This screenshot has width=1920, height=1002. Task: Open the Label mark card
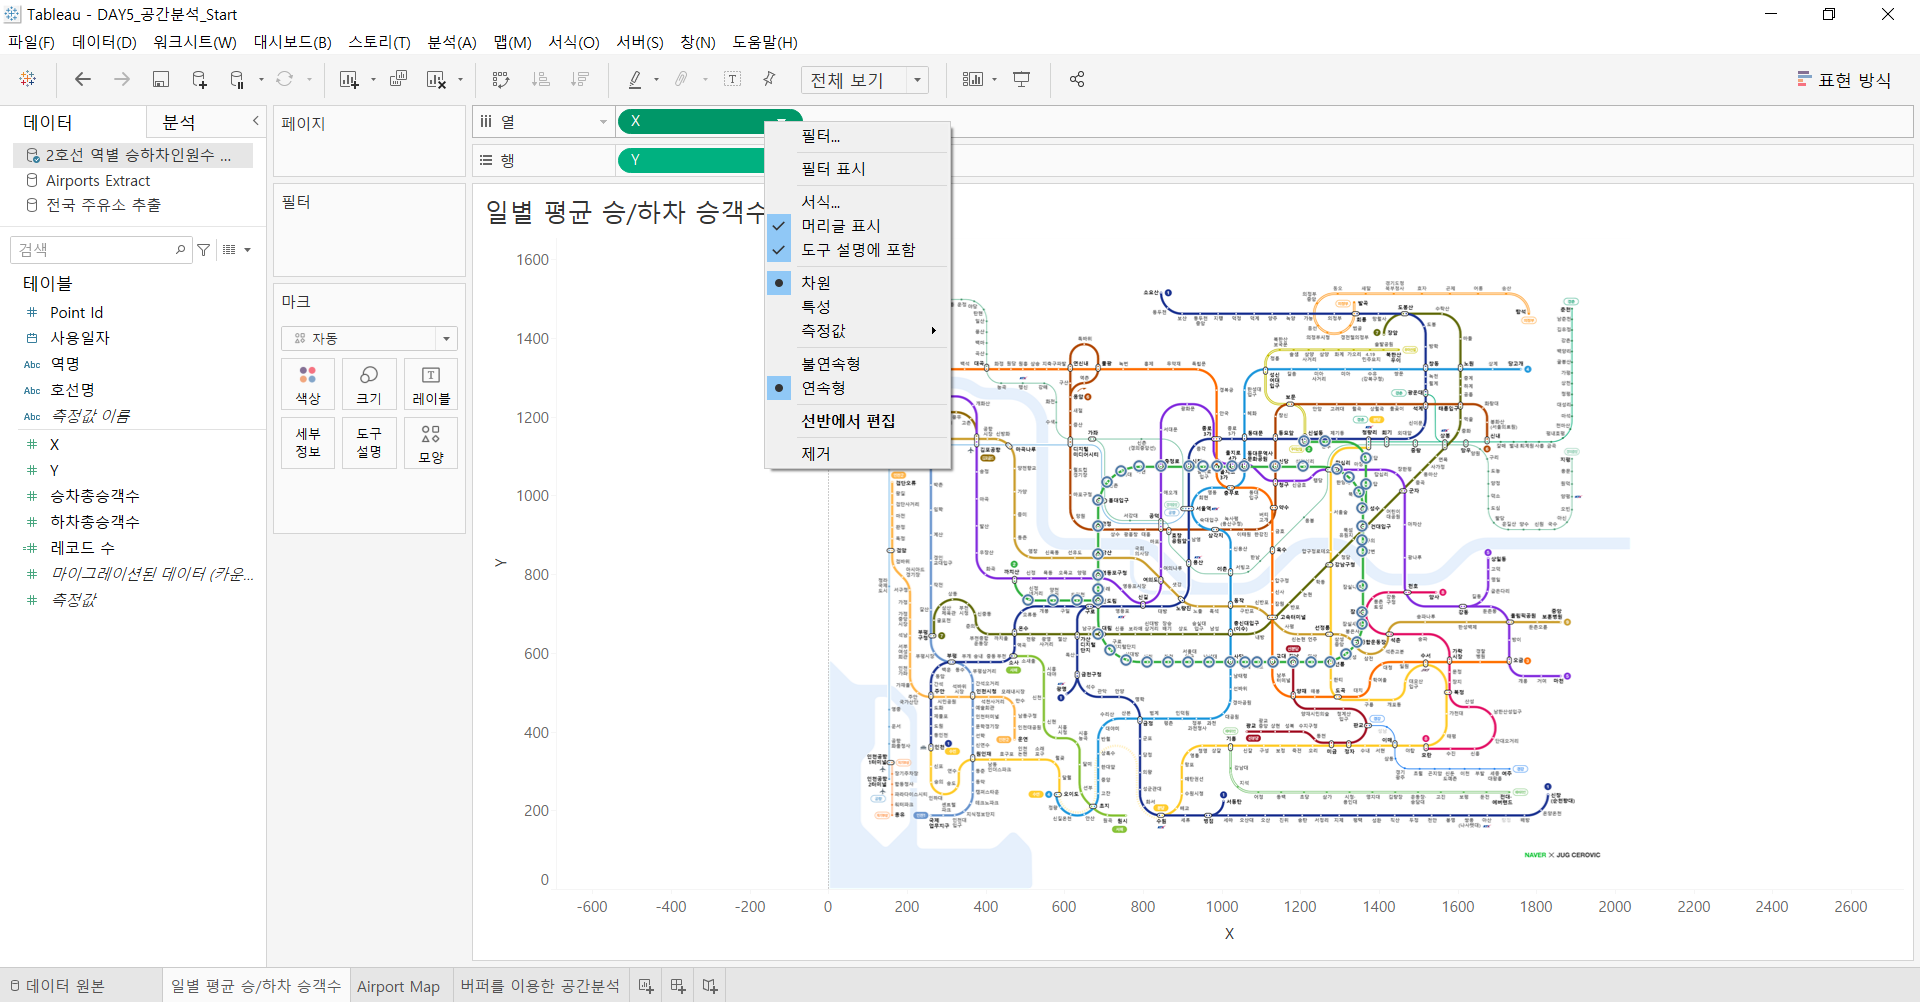pyautogui.click(x=431, y=384)
